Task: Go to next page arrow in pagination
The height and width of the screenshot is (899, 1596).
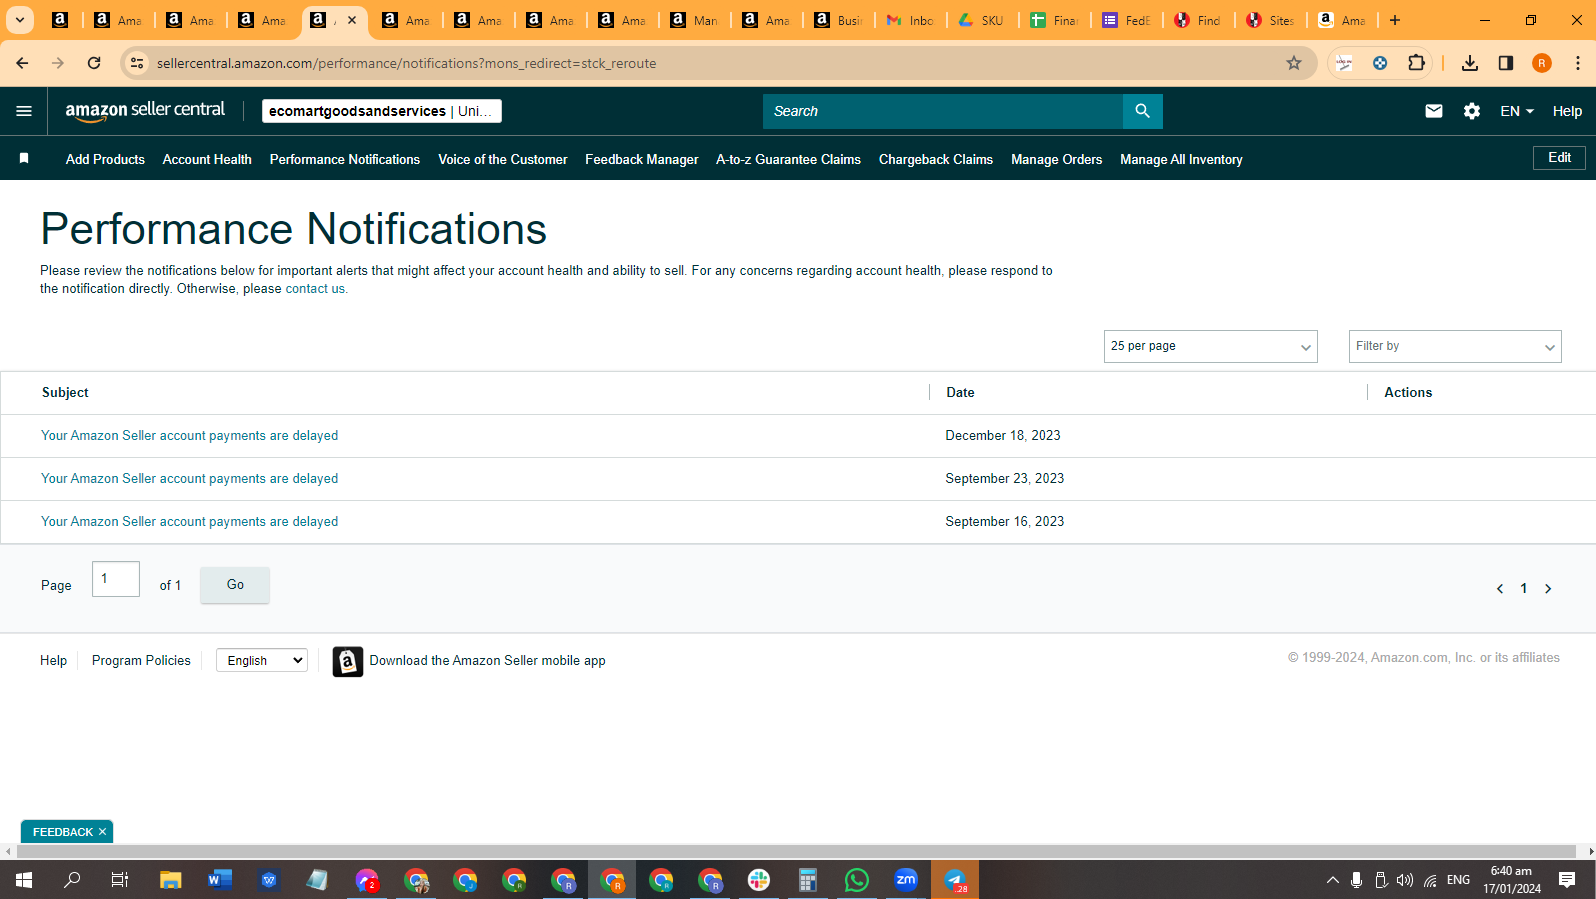Action: click(1547, 588)
